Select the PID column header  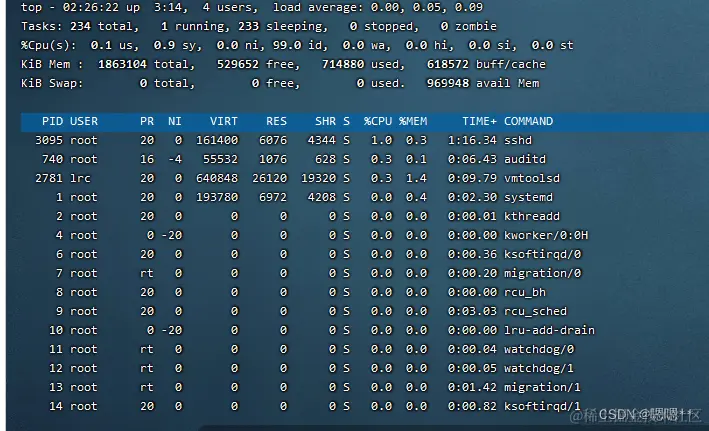tap(52, 121)
